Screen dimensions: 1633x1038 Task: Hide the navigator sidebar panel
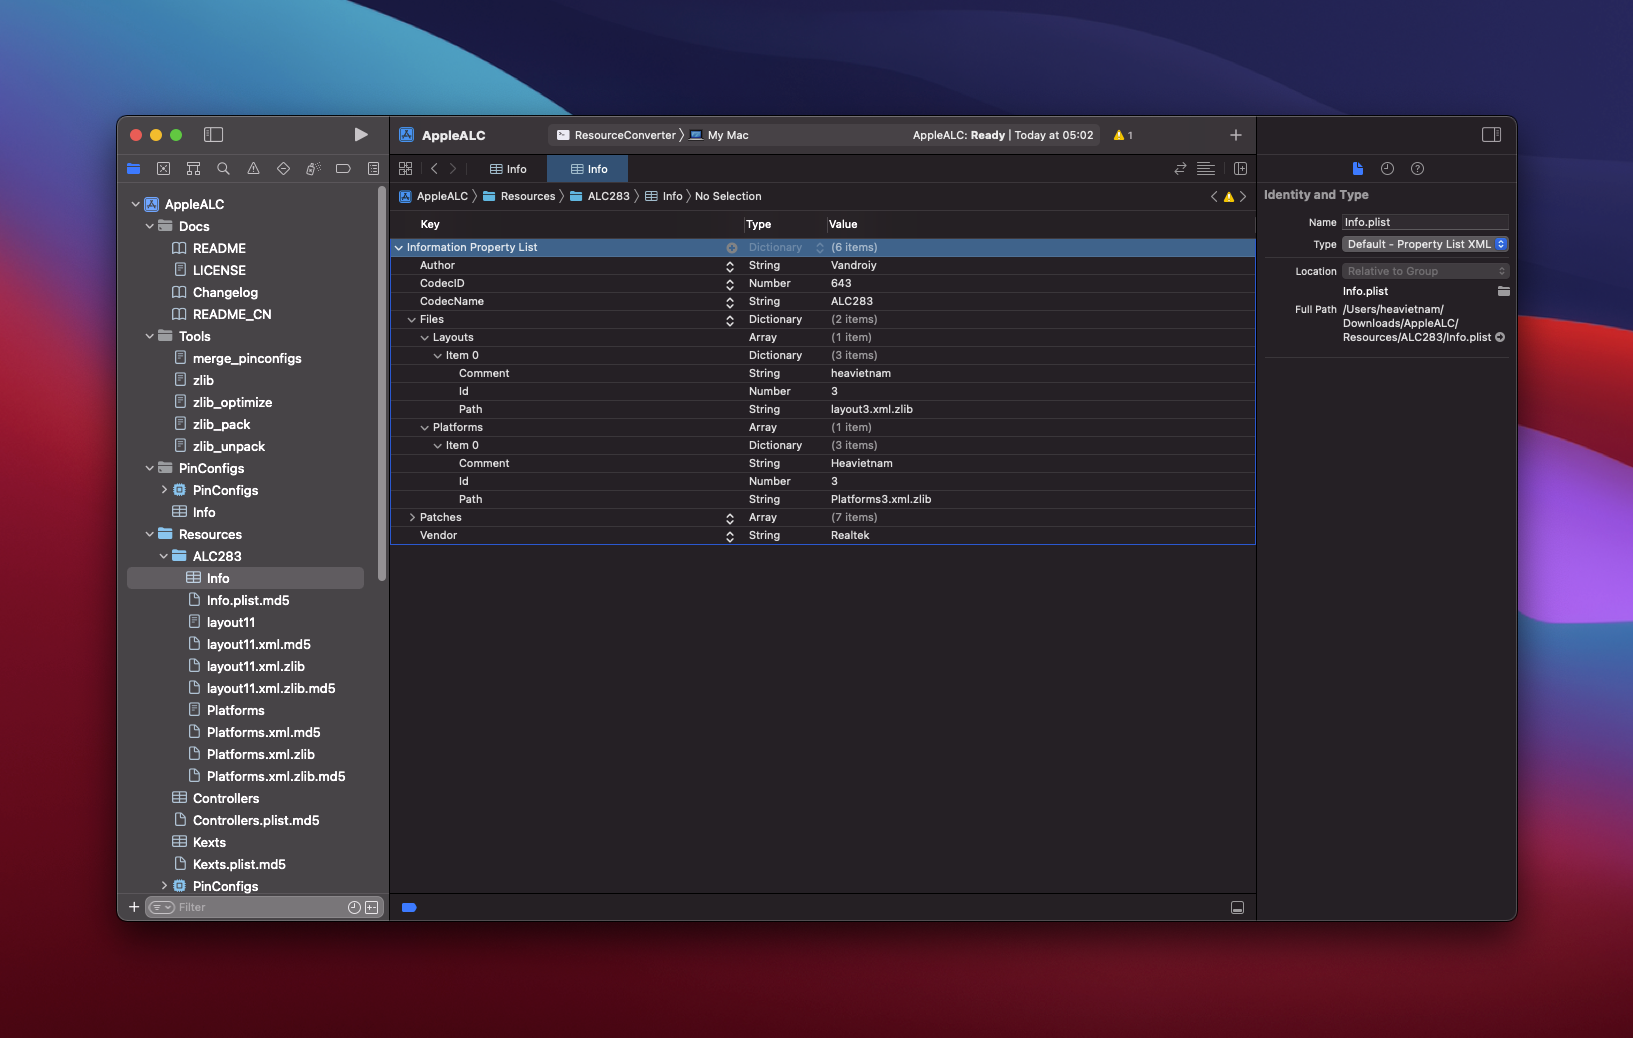pos(213,135)
